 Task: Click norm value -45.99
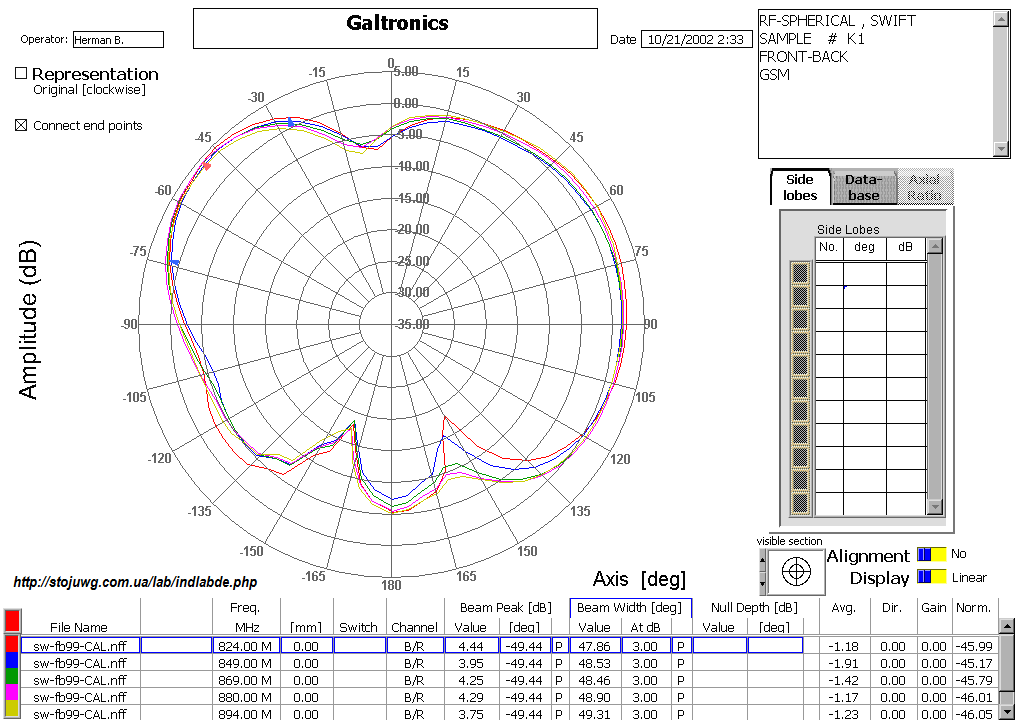tap(974, 646)
